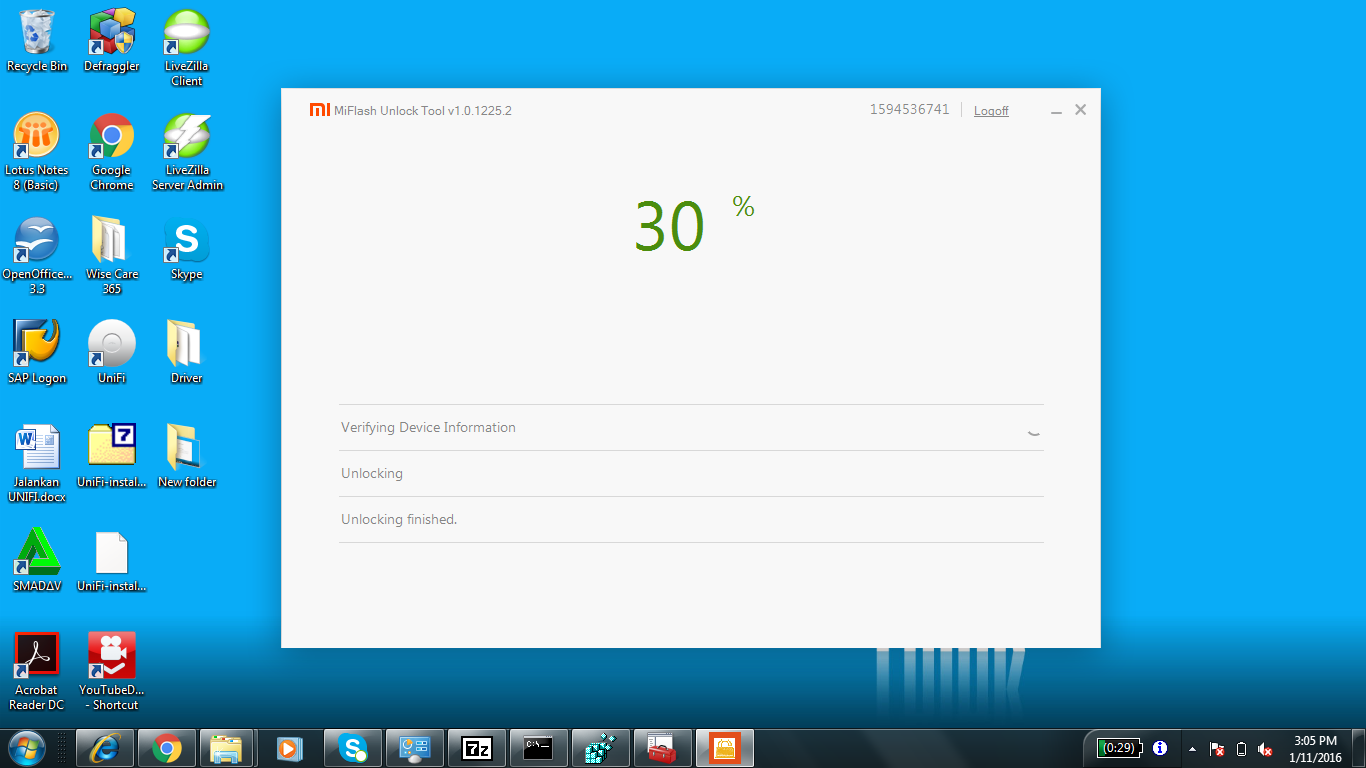Open the UniFi-instal 7-Zip archive icon
Screen dimensions: 1366x768
111,456
